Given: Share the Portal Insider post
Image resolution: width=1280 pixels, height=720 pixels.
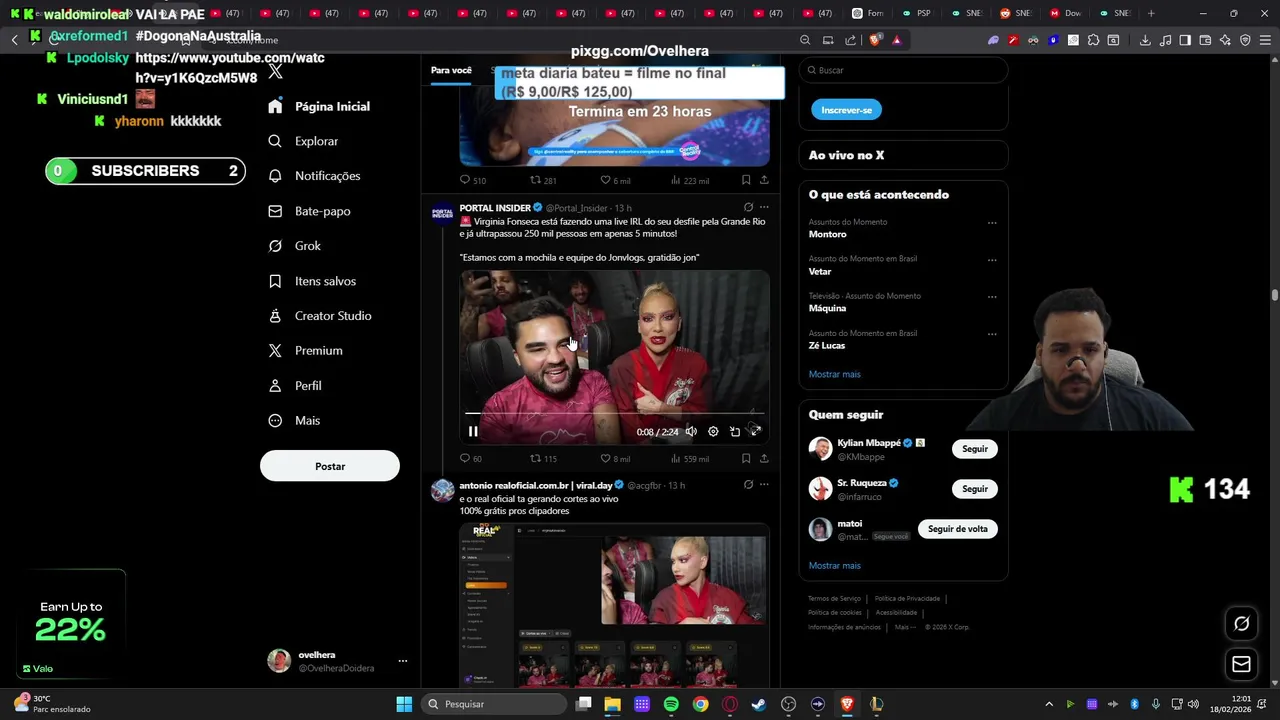Looking at the screenshot, I should (x=764, y=459).
